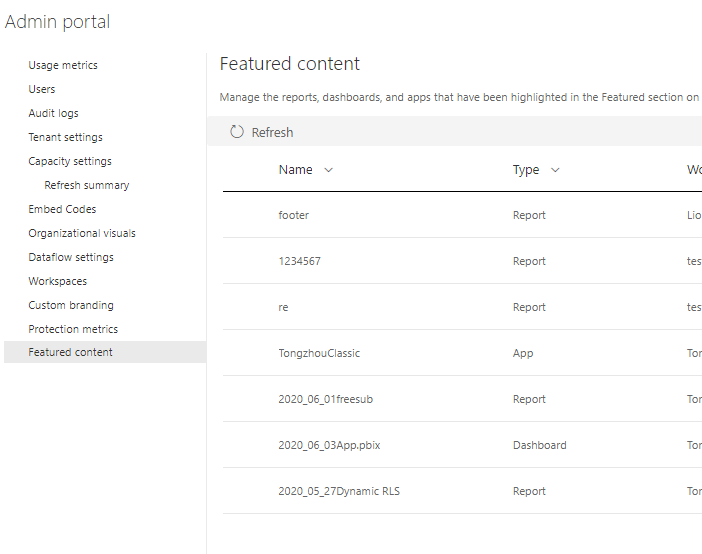This screenshot has width=702, height=554.
Task: Click the Featured content heading
Action: coord(290,64)
